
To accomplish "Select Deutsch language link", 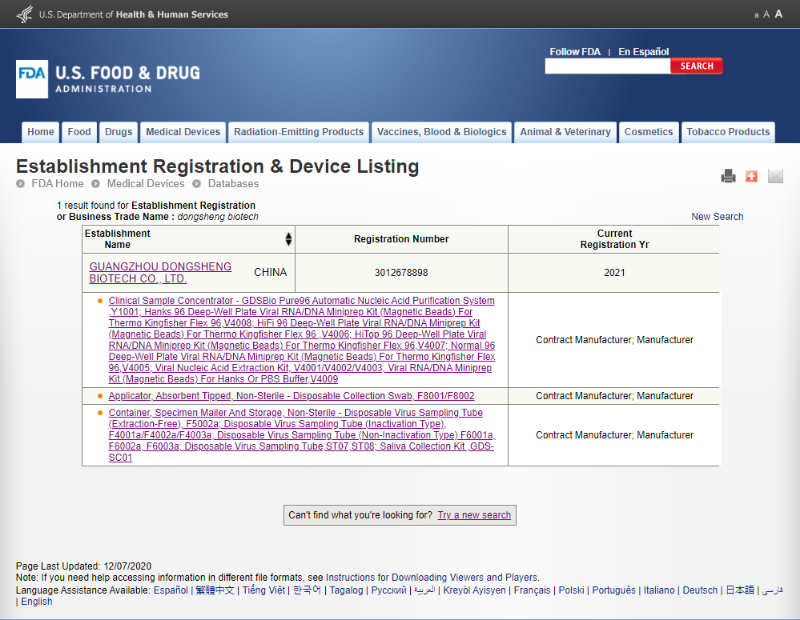I will pos(699,590).
